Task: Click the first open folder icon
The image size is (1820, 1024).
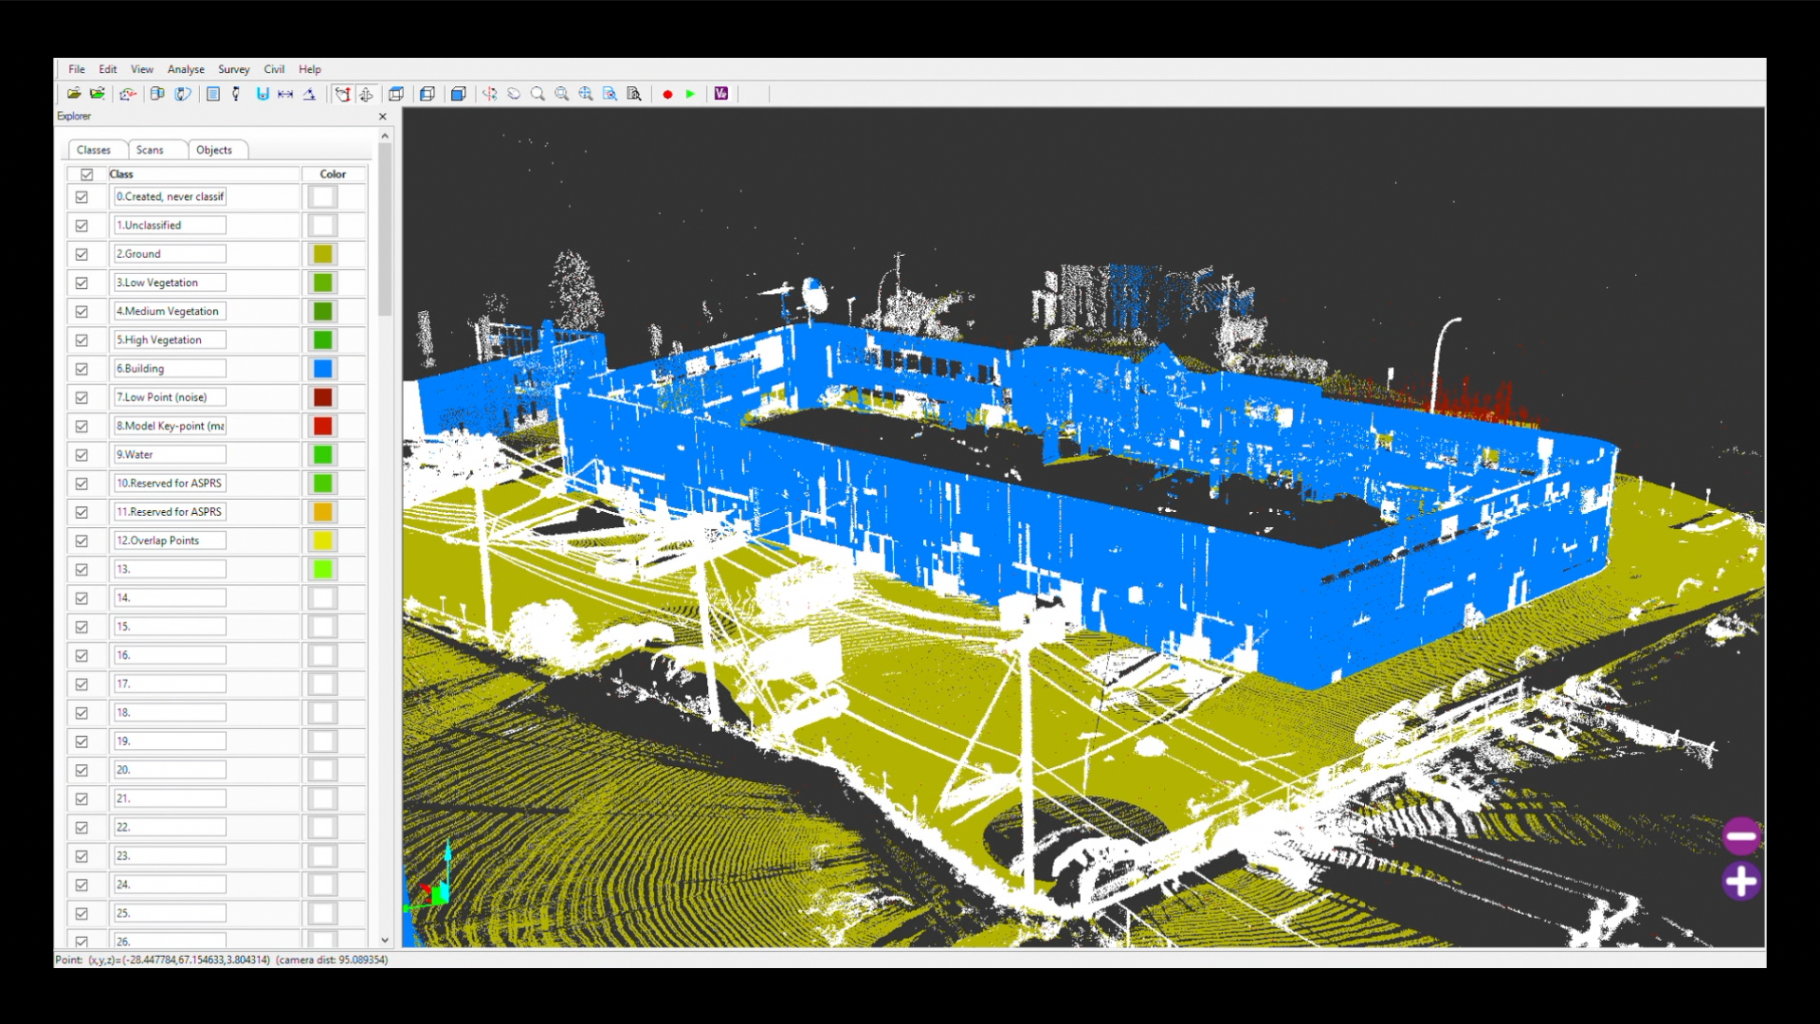Action: 74,94
